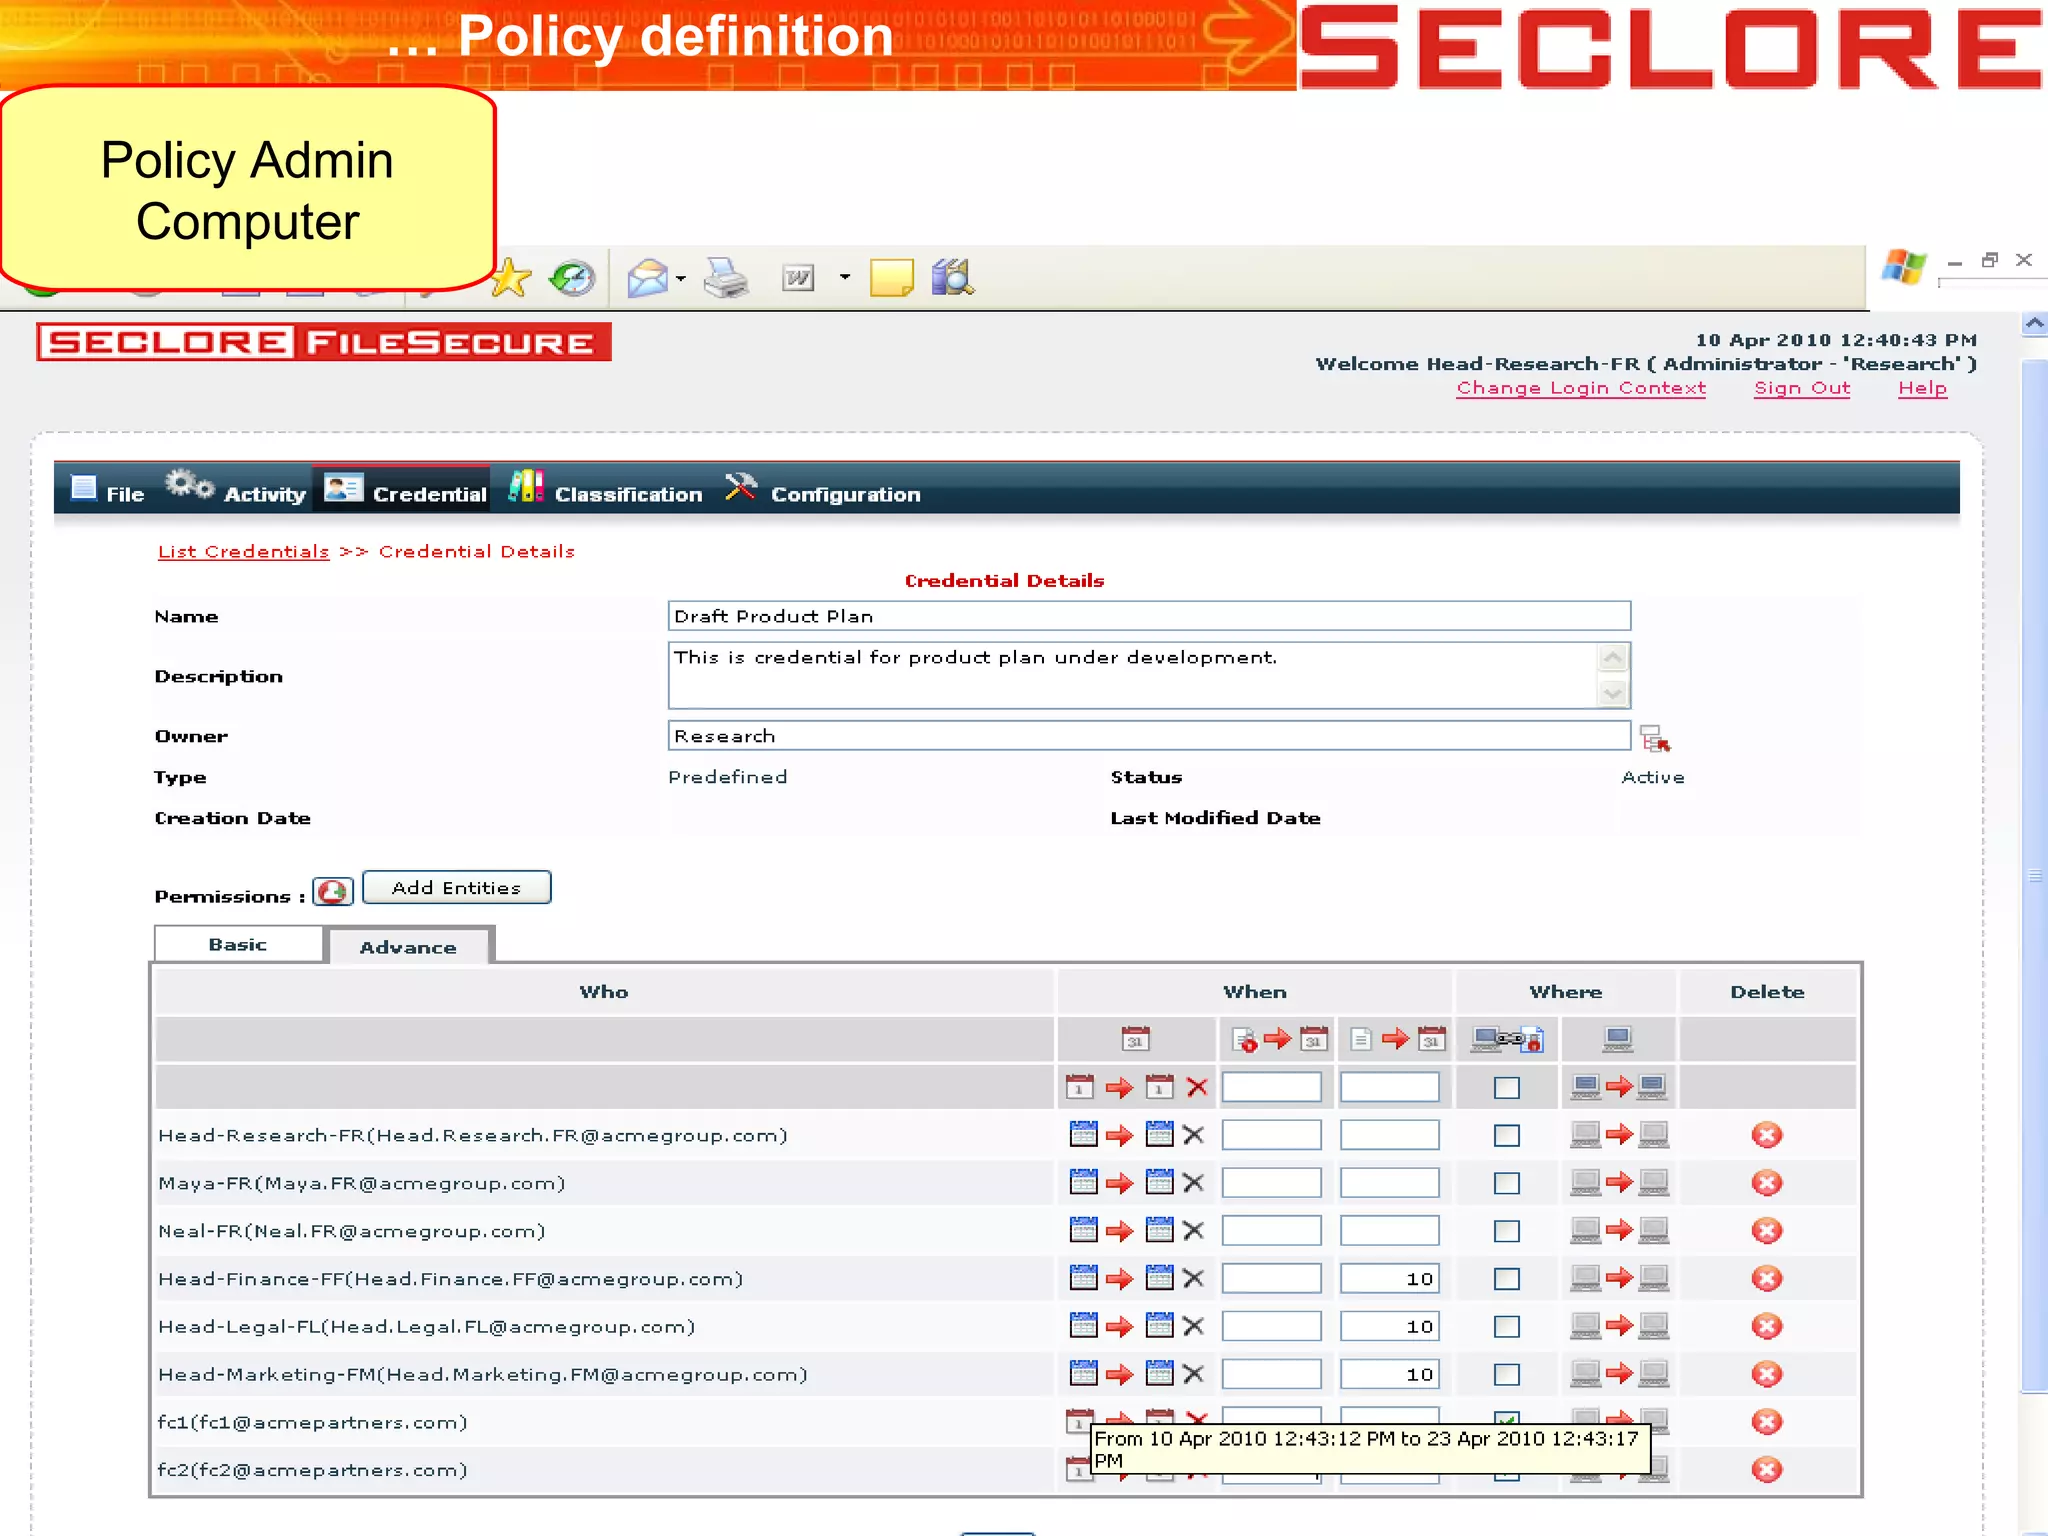Delete the Head-Research-FR permission row
The width and height of the screenshot is (2048, 1536).
tap(1767, 1135)
